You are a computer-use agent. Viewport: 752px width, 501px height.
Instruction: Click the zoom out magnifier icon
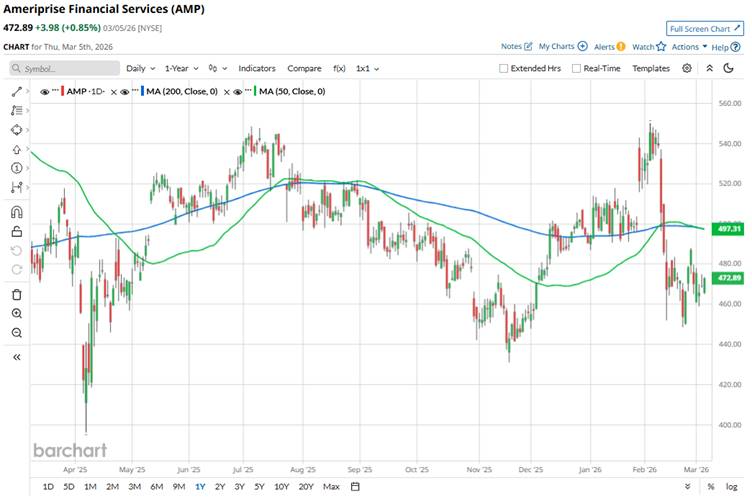(16, 333)
